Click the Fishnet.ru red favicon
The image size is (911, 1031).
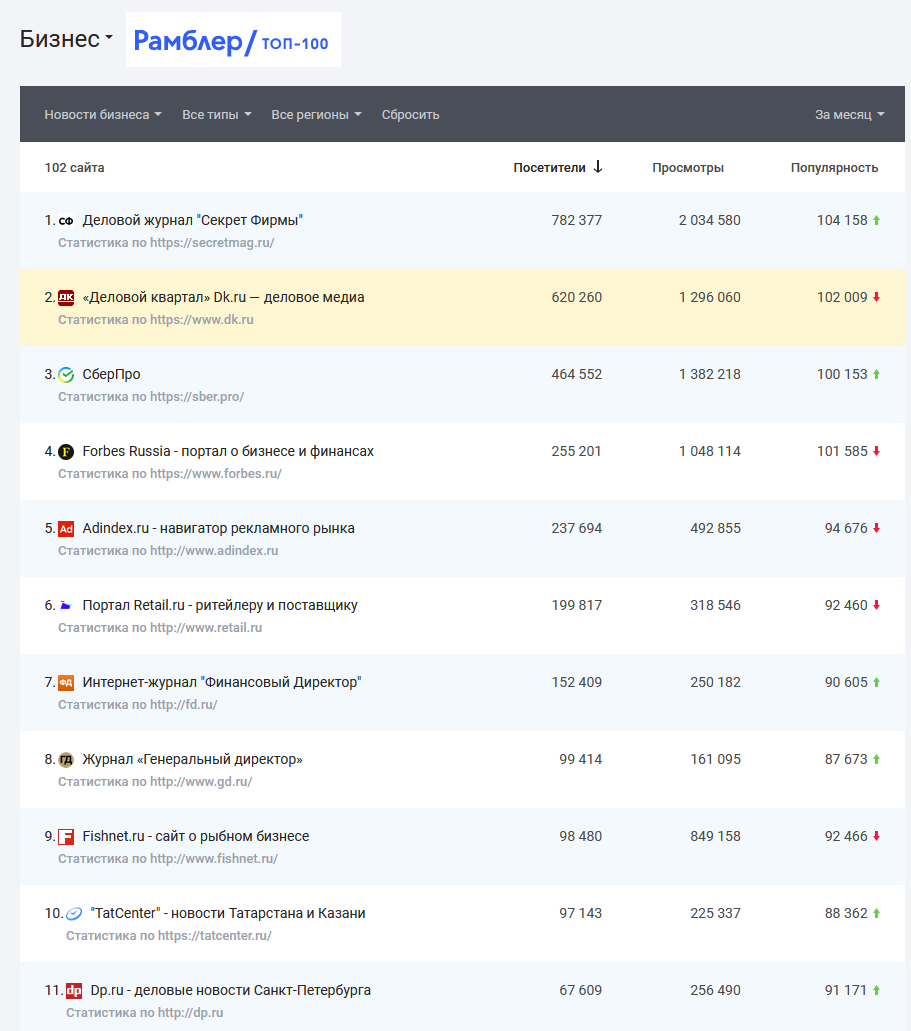click(x=66, y=837)
